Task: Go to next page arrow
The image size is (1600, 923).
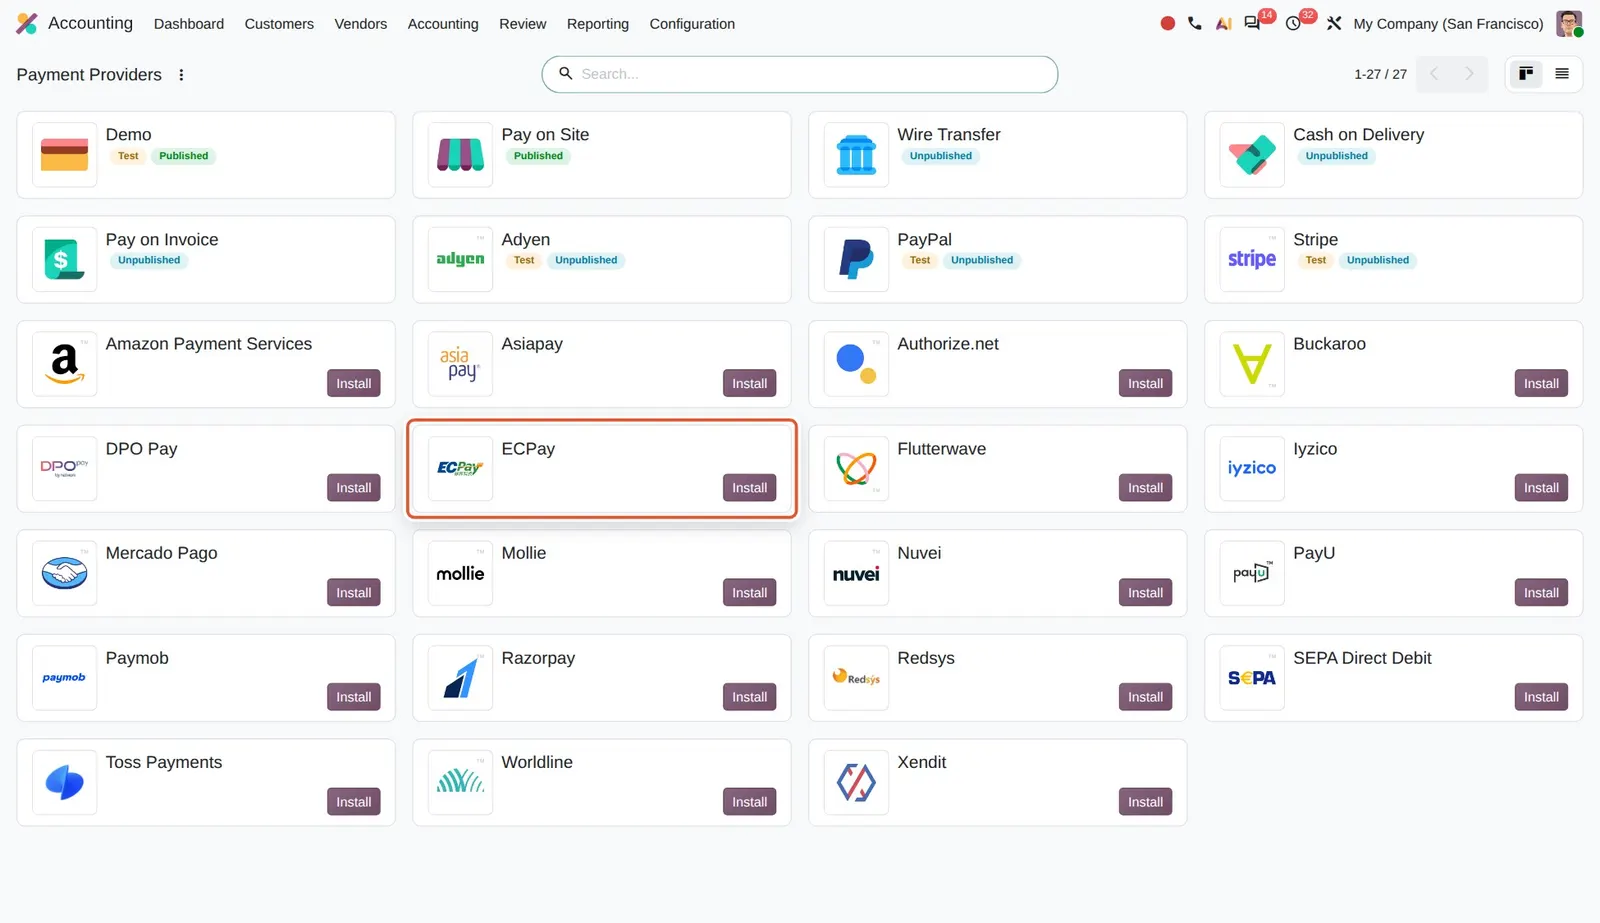Action: point(1469,74)
